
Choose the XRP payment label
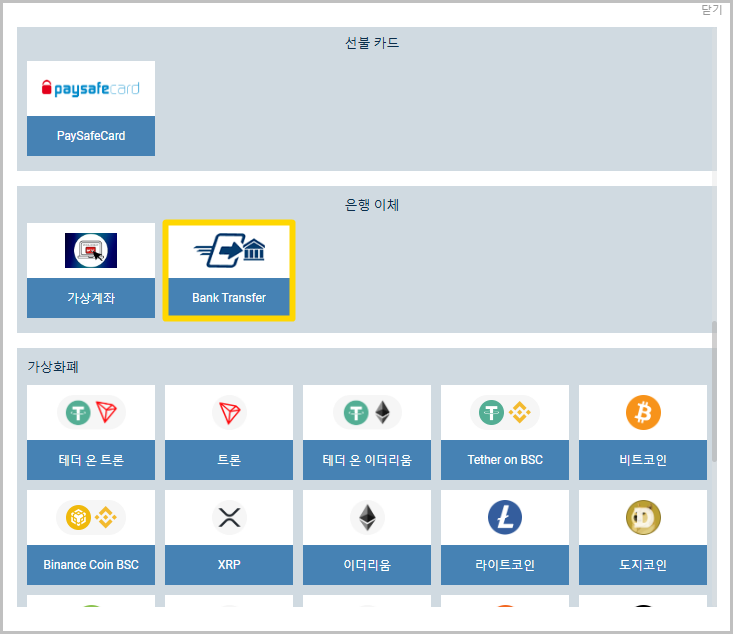click(x=229, y=565)
